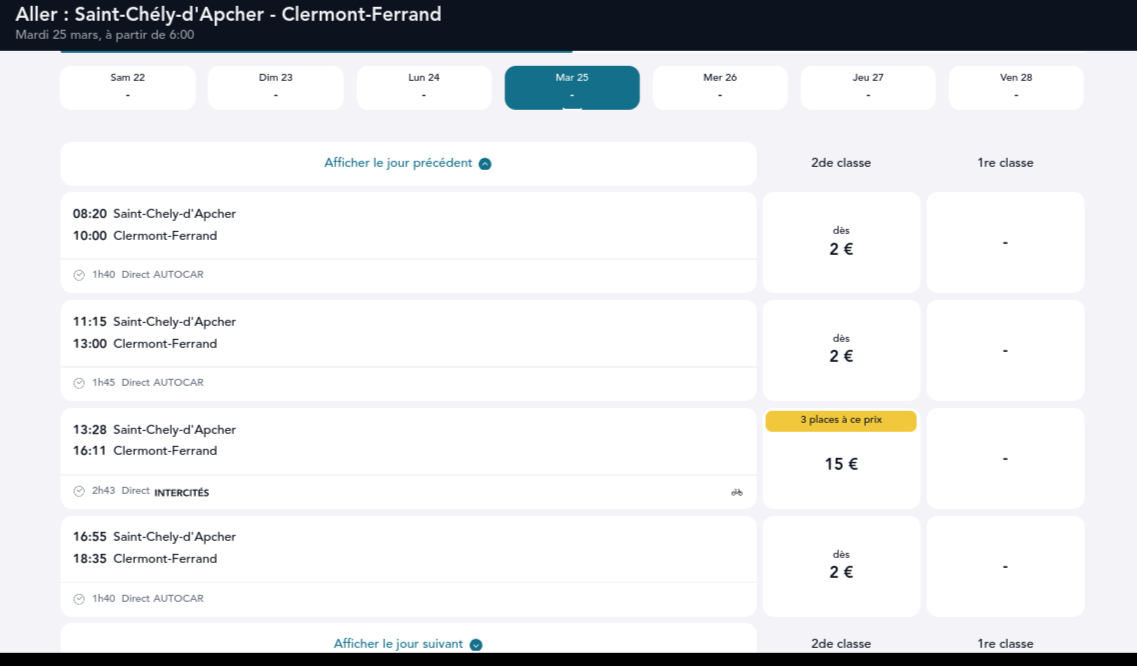Click the clock icon next to 2h43
Screen dimensions: 1137x666
[x=79, y=491]
